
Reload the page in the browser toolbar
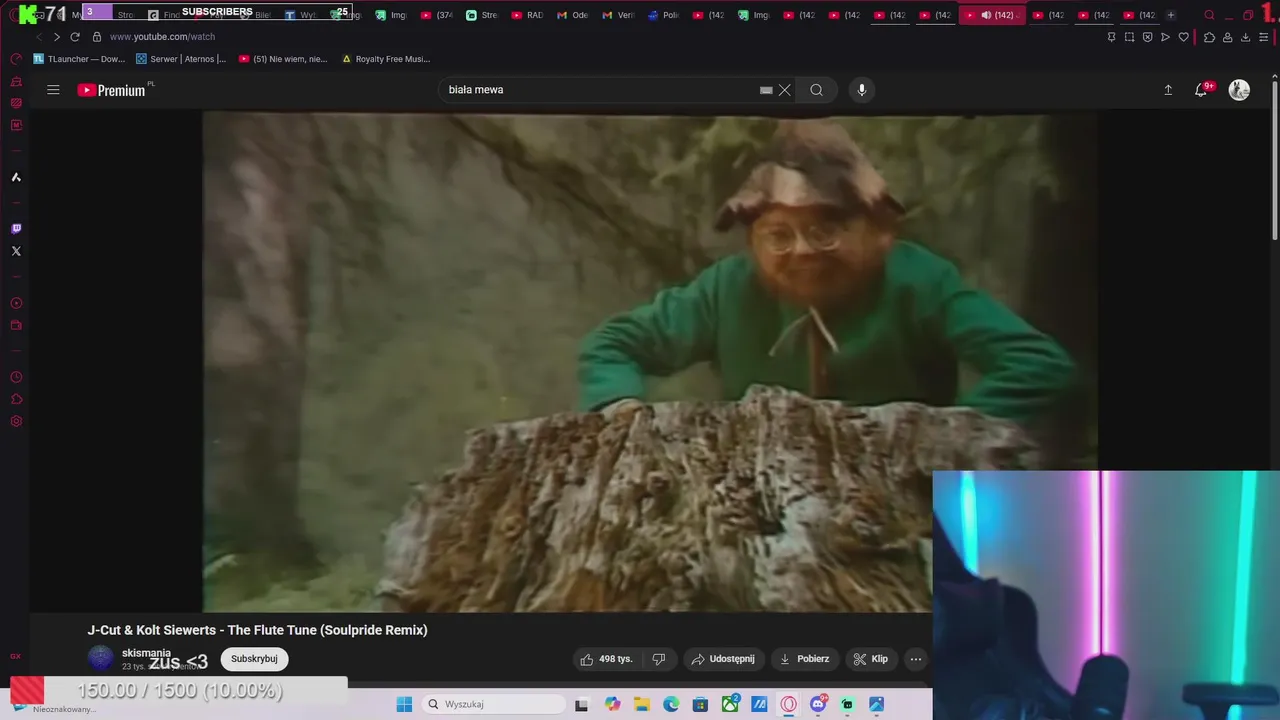tap(74, 37)
